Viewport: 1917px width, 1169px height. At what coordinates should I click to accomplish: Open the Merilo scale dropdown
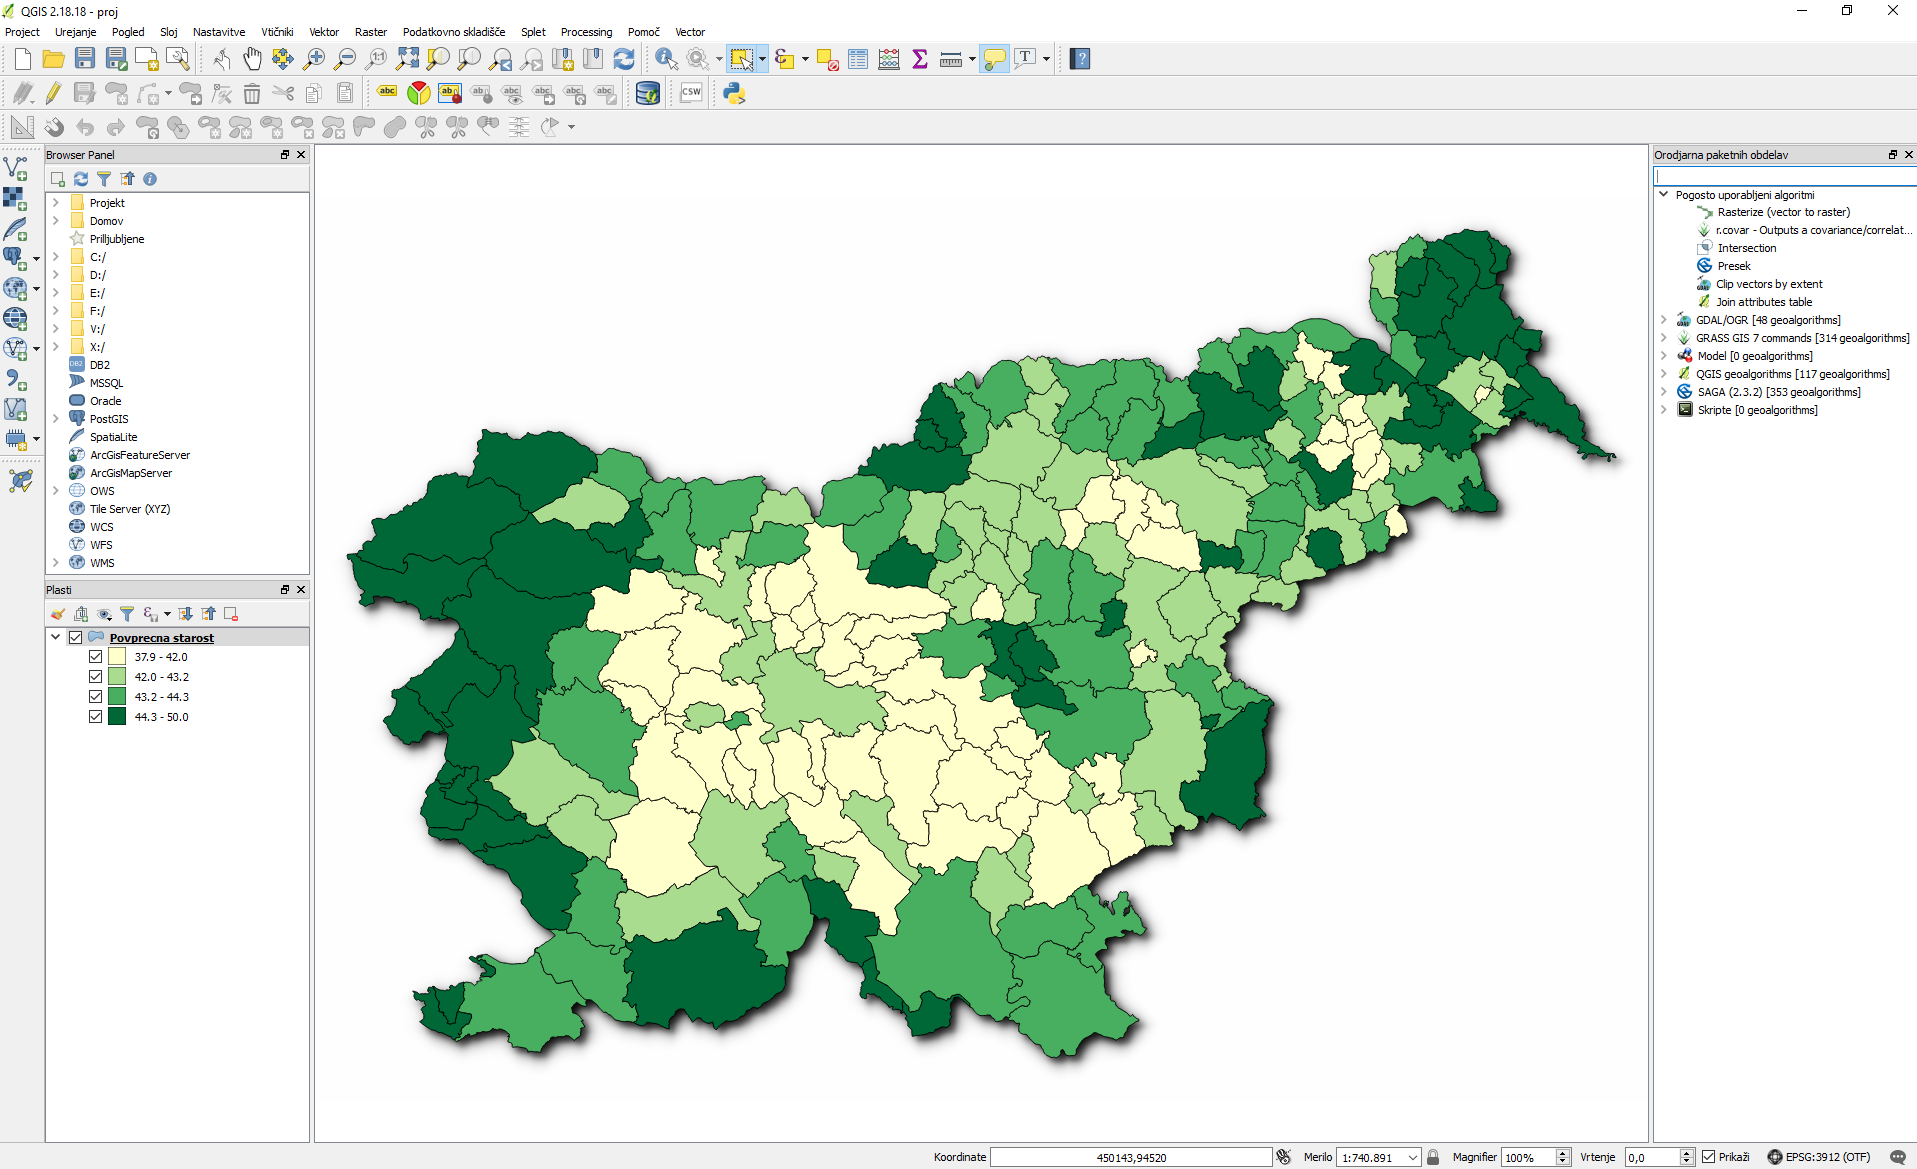pos(1413,1157)
